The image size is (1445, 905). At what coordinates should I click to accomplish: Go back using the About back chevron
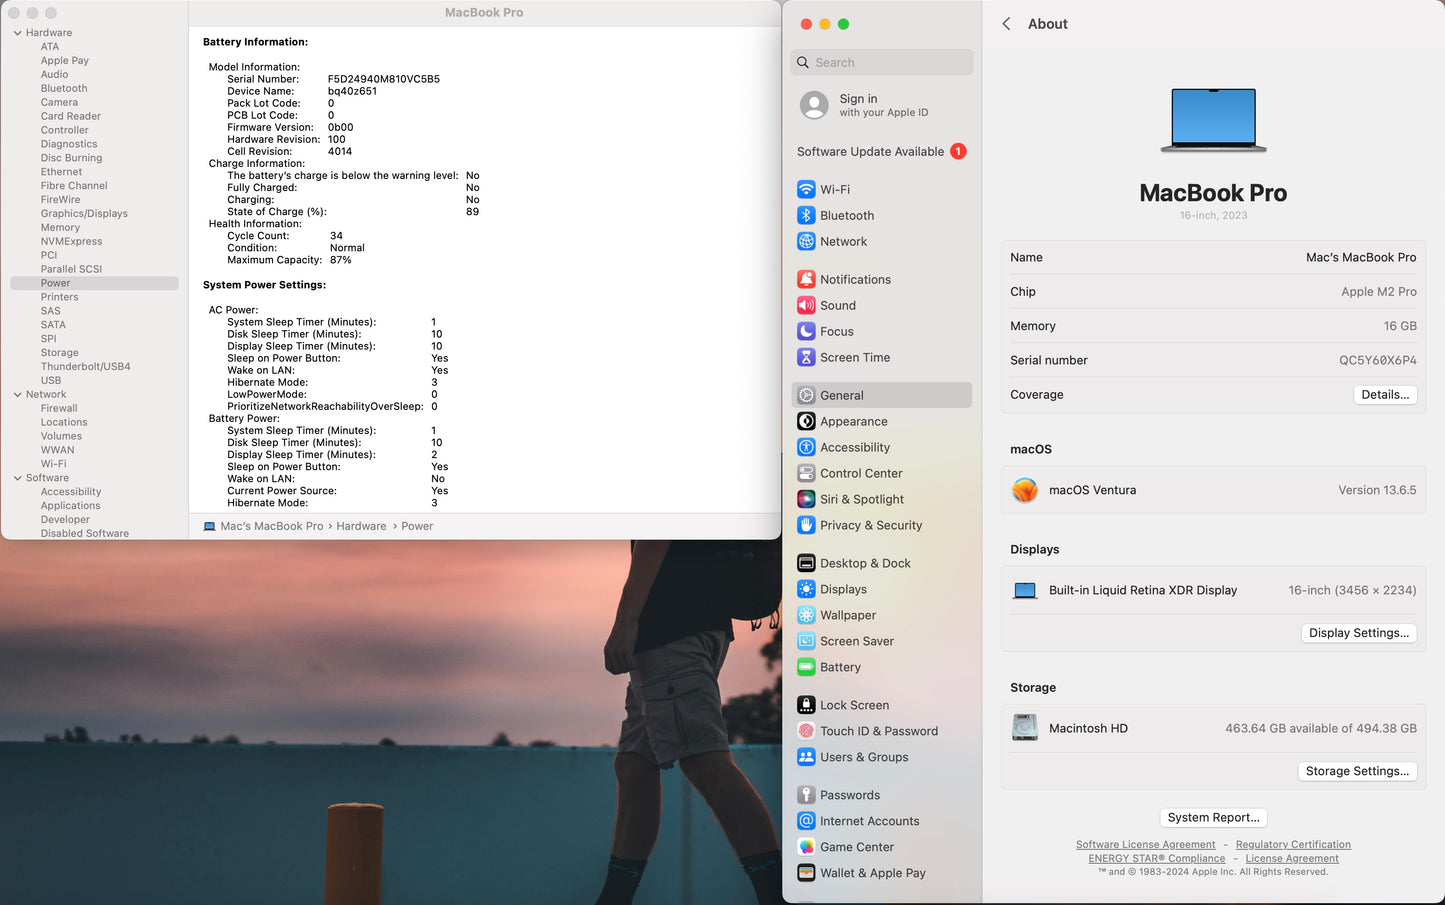(1007, 24)
